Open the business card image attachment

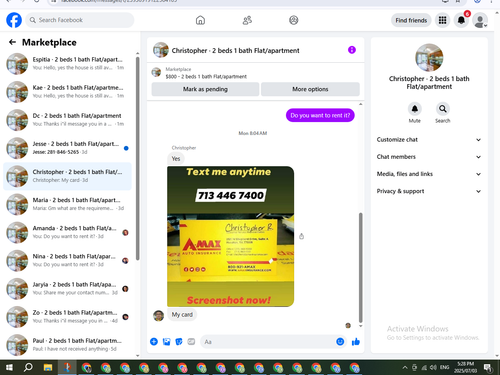230,236
